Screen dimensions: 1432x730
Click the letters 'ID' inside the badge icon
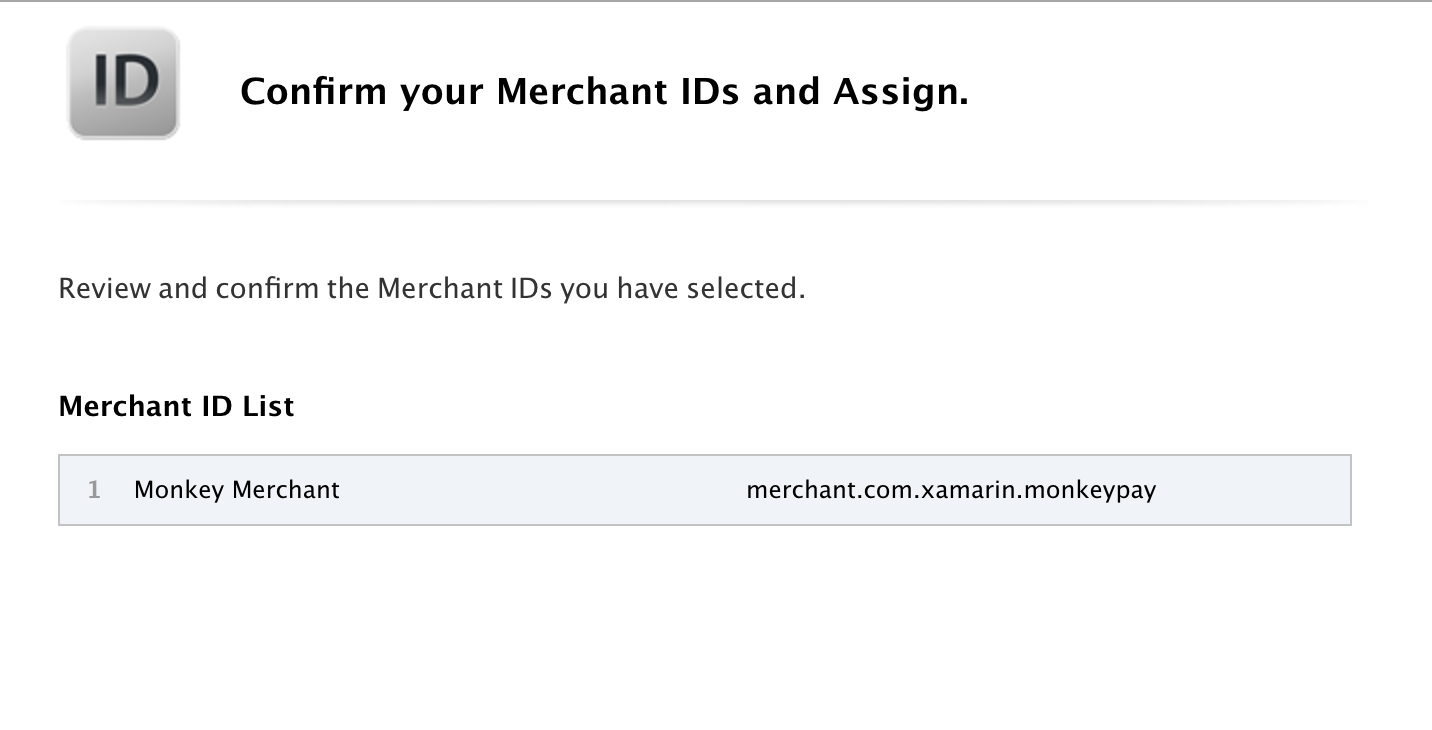(125, 81)
